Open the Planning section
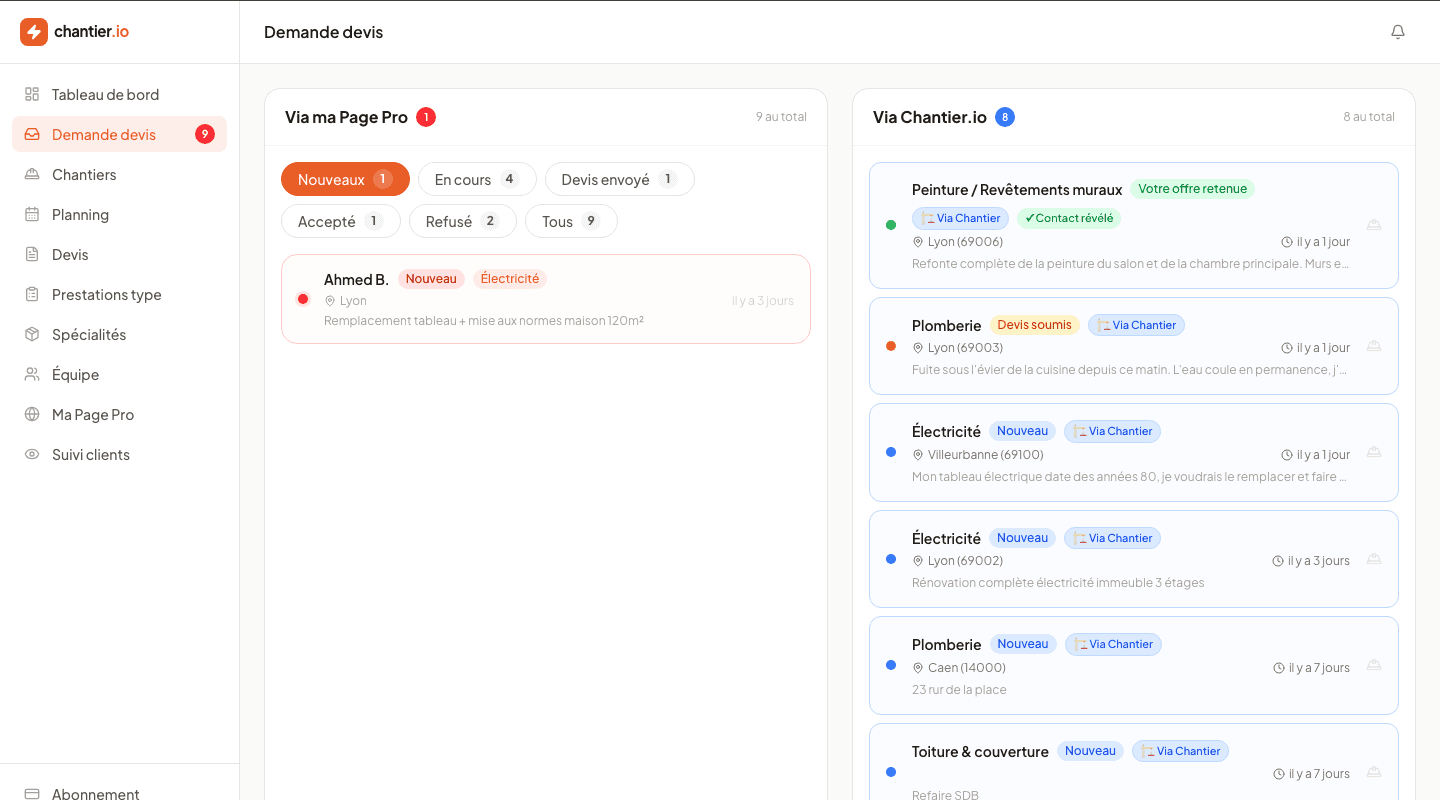The width and height of the screenshot is (1440, 800). point(120,214)
